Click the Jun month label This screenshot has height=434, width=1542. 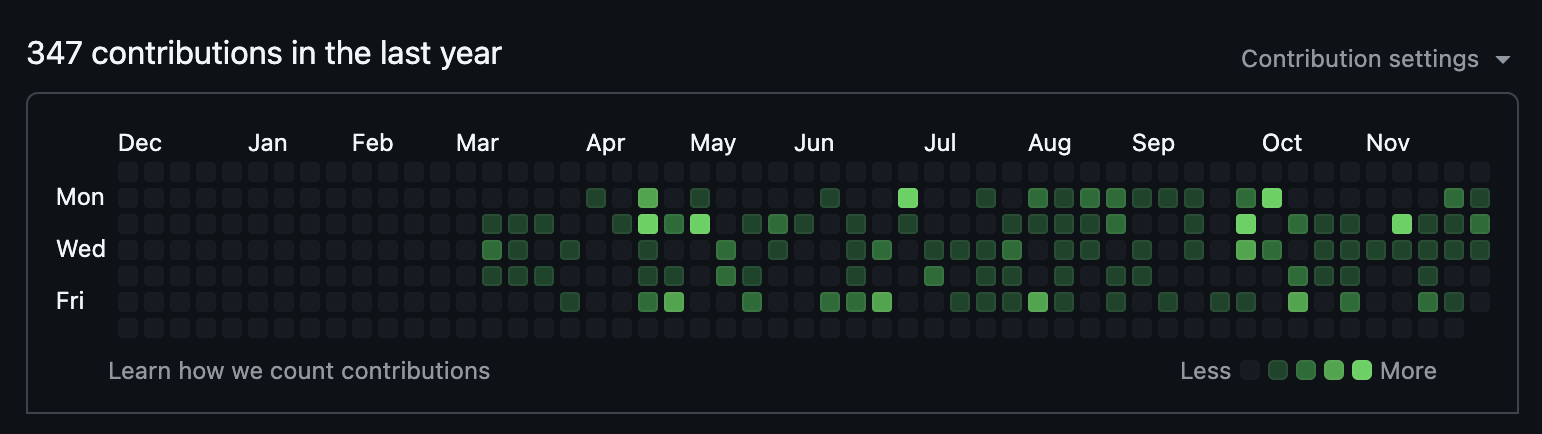[x=814, y=143]
